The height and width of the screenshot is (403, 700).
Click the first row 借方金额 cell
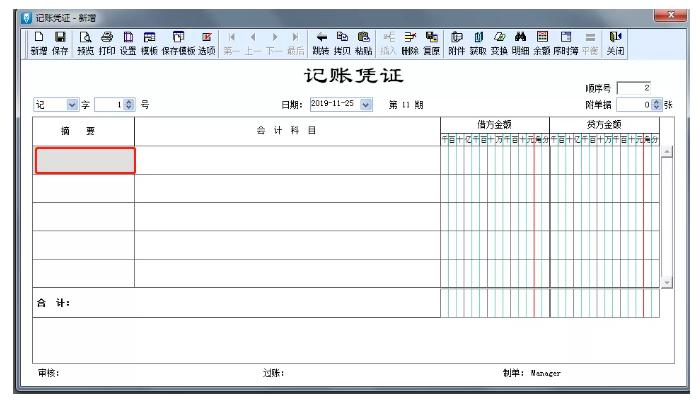pyautogui.click(x=495, y=160)
